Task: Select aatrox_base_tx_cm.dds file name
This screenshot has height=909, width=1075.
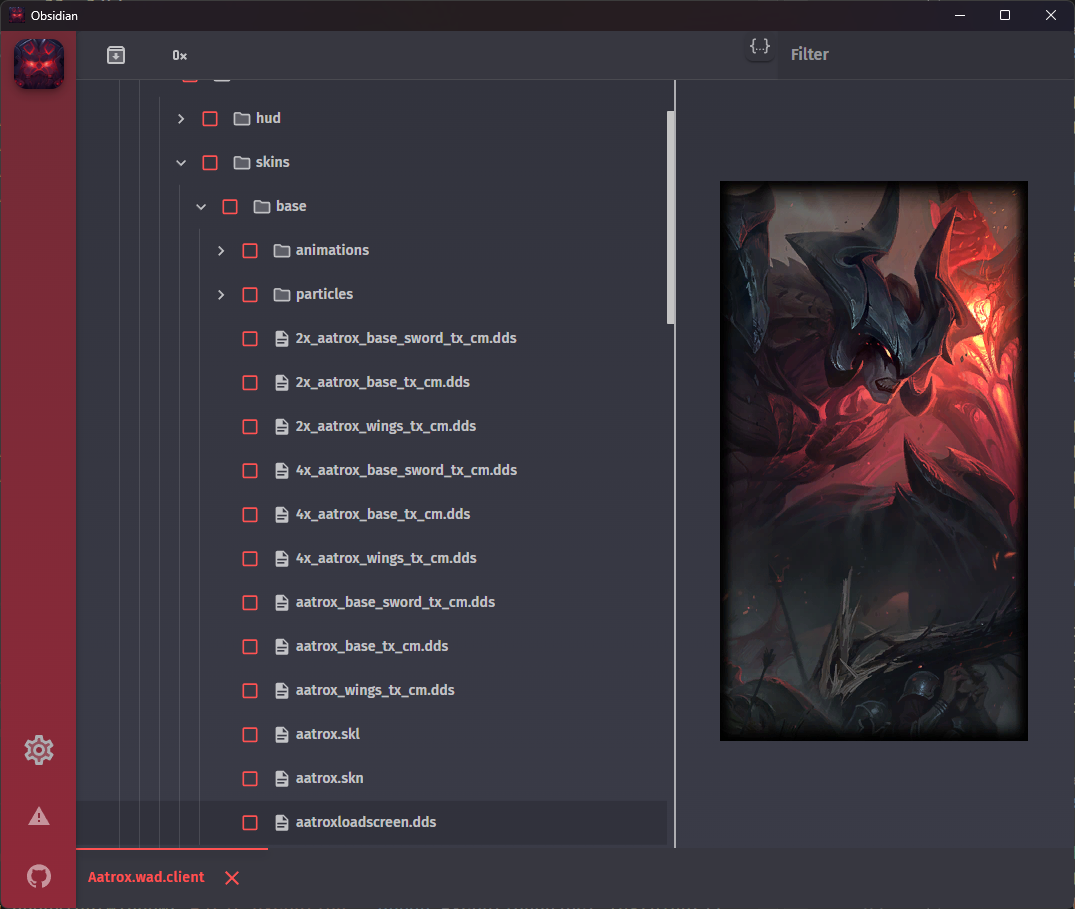Action: pos(372,646)
